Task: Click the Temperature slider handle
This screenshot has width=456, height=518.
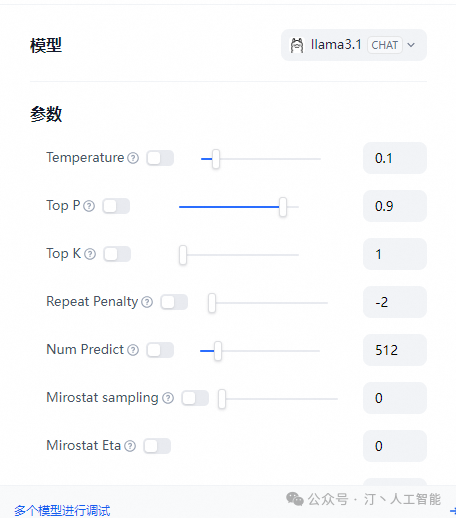Action: pyautogui.click(x=216, y=159)
